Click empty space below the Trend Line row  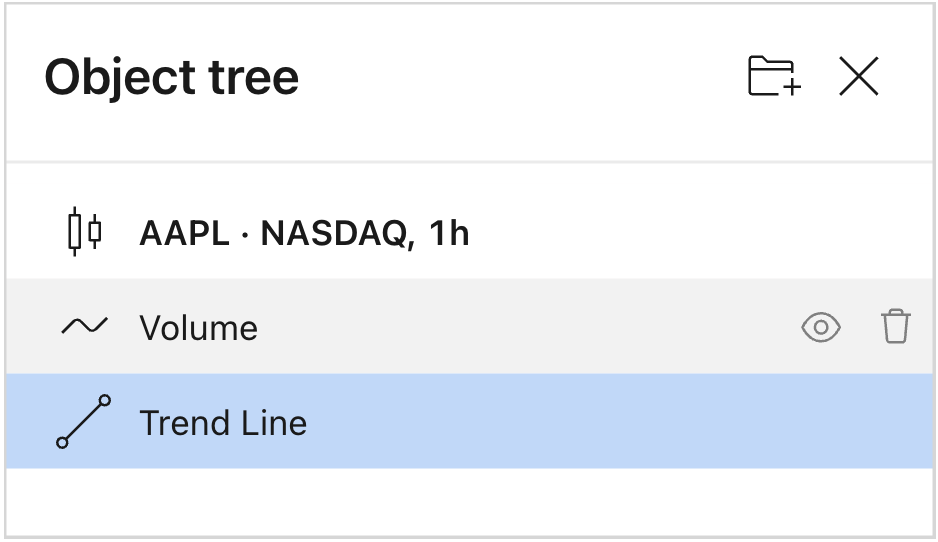point(470,502)
